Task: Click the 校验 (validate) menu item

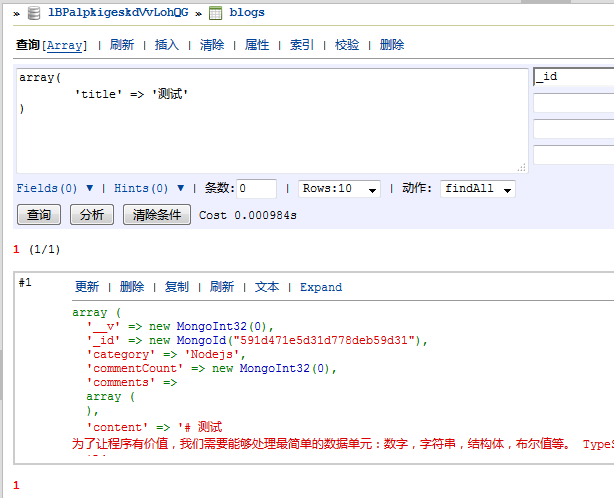Action: click(x=347, y=45)
